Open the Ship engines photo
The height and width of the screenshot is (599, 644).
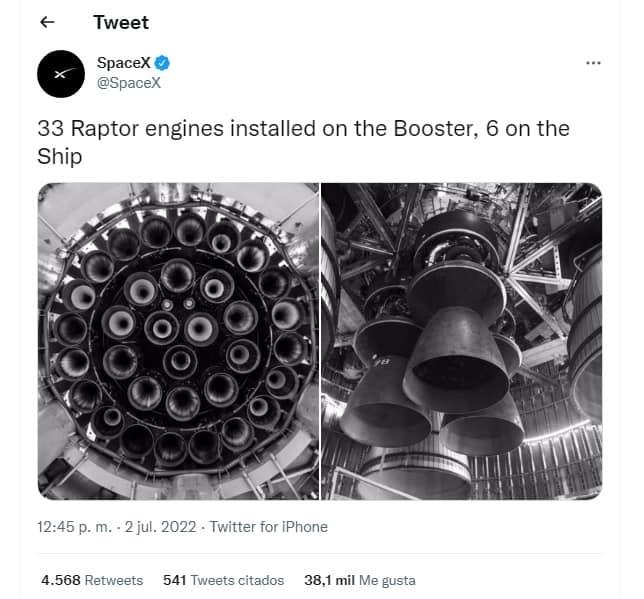pos(461,341)
